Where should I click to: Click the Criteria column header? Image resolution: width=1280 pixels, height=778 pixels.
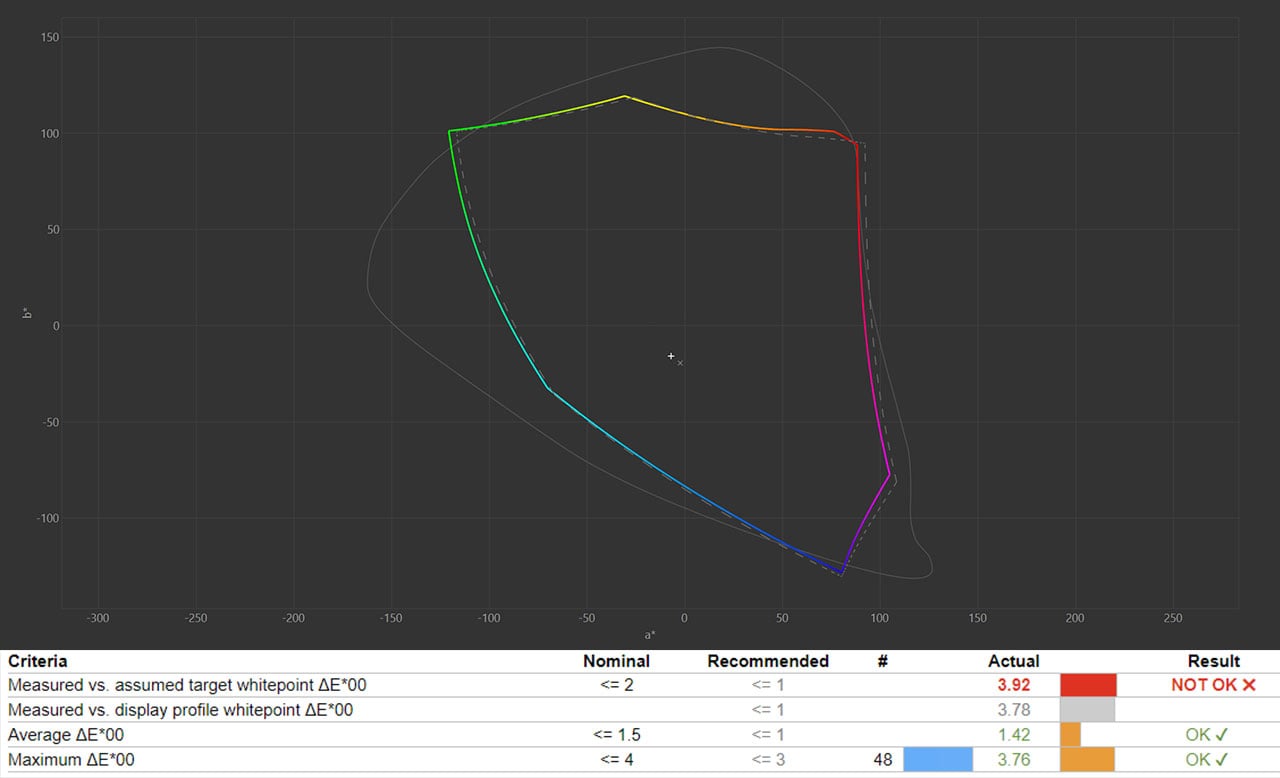[x=38, y=661]
